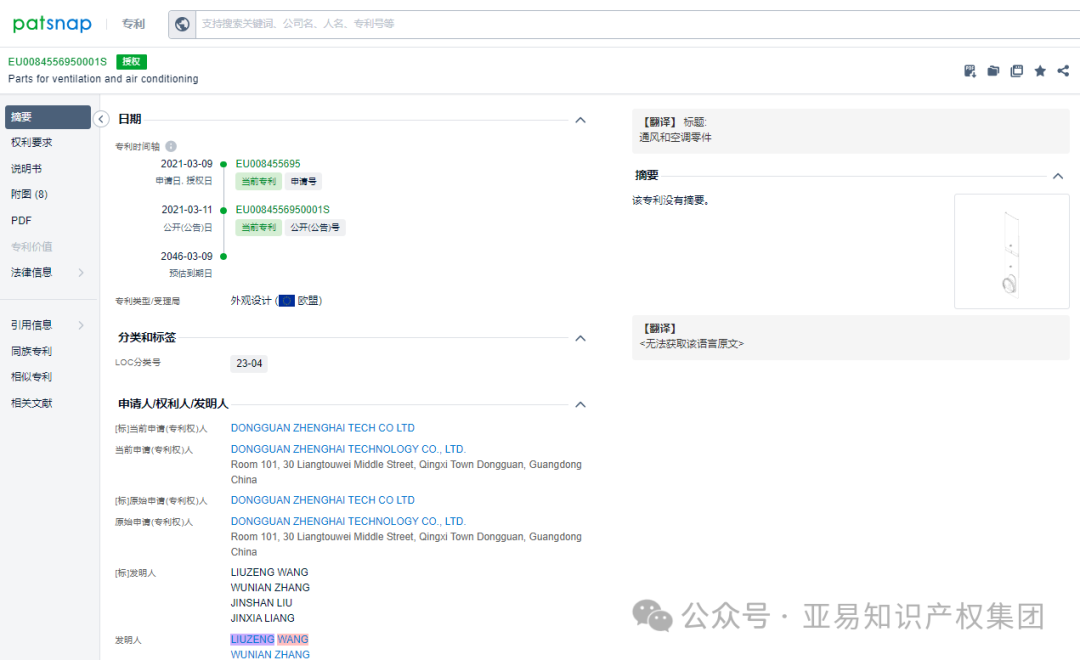Click the star favorite icon
The height and width of the screenshot is (660, 1080).
[x=1040, y=71]
